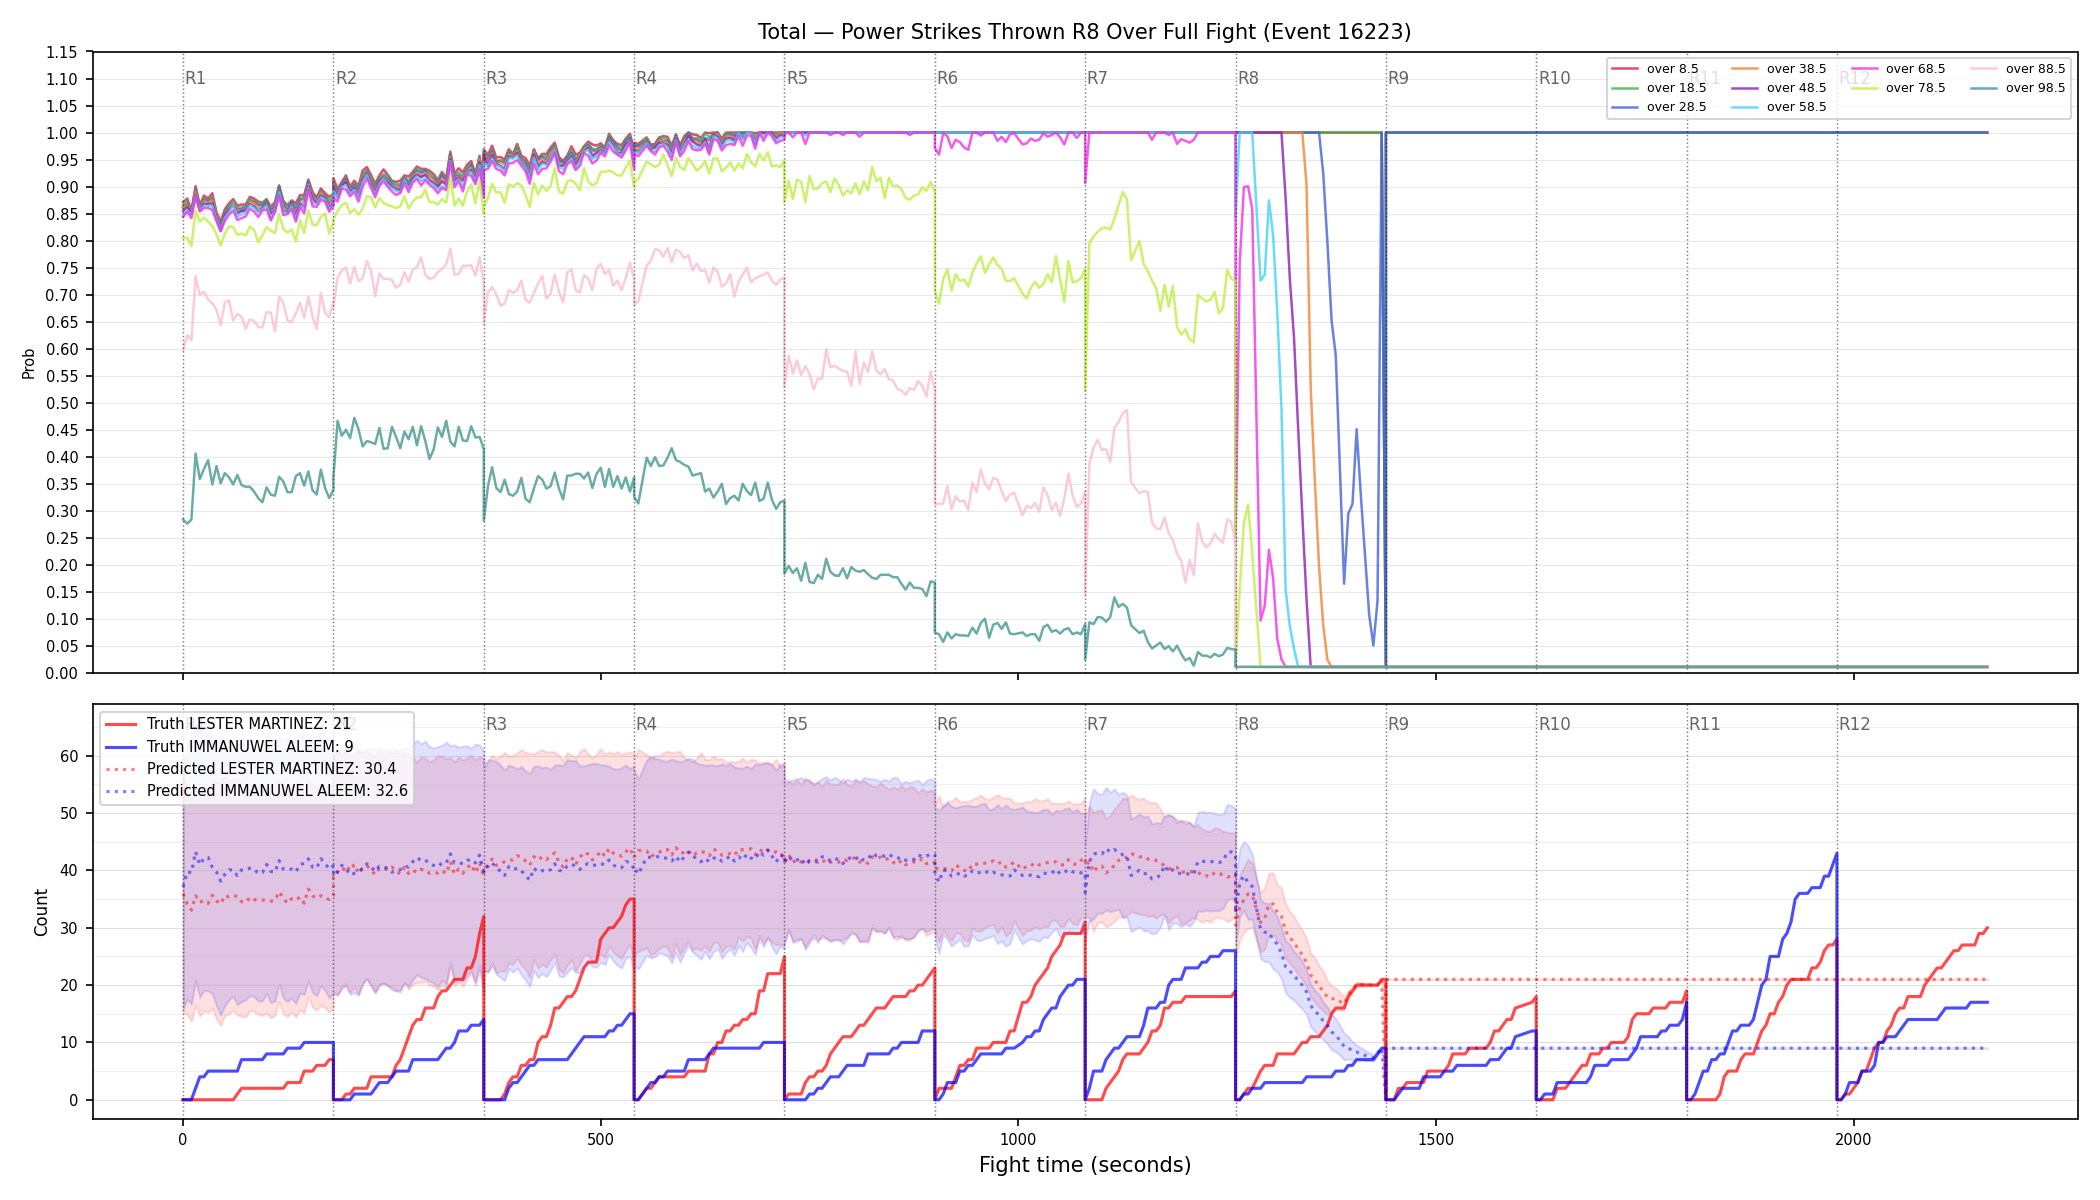Click the R2 round marker in top chart
This screenshot has height=1200, width=2100.
coord(346,78)
